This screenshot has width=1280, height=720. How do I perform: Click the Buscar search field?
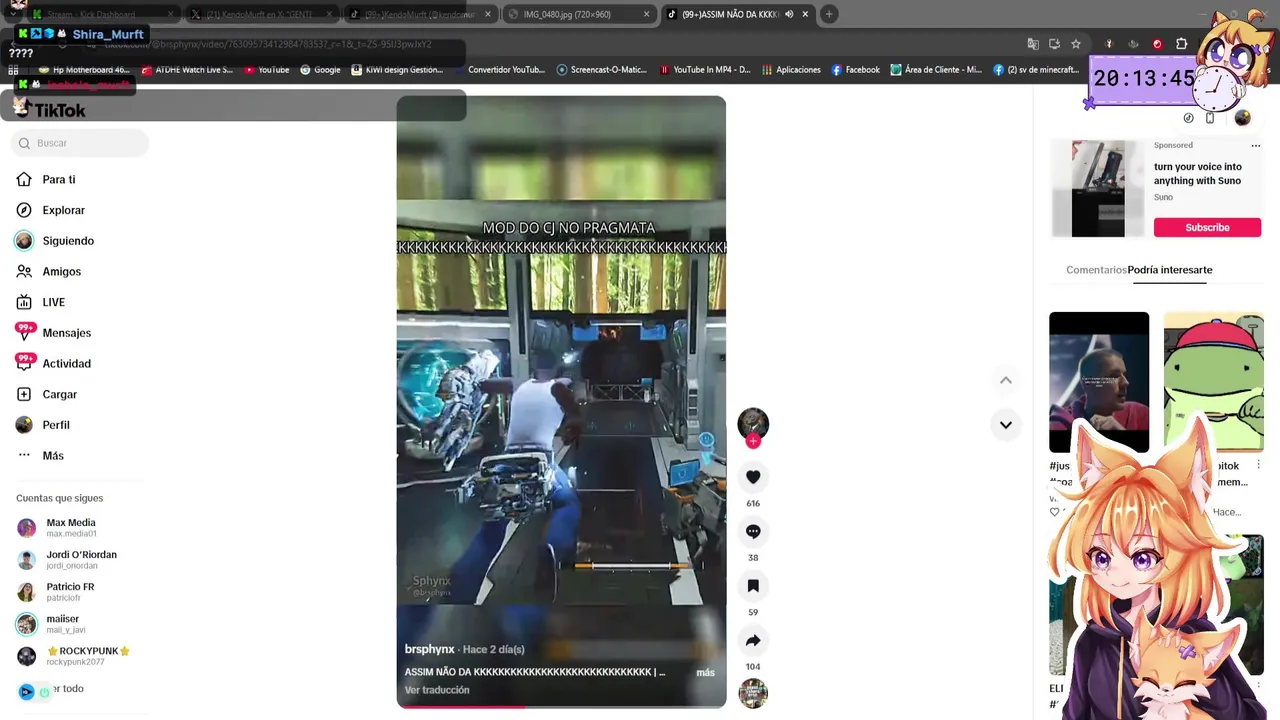point(80,143)
